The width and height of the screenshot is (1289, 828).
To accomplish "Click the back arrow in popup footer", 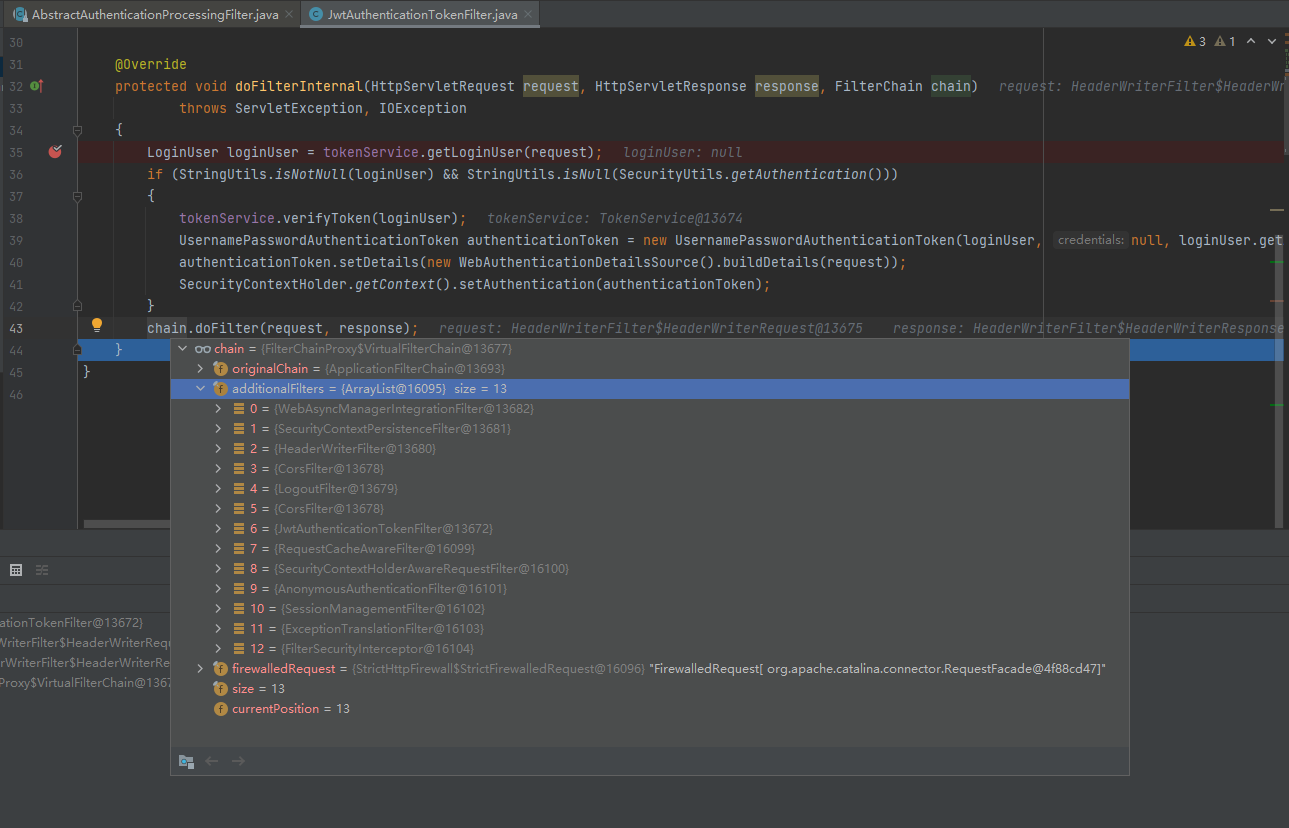I will (212, 761).
